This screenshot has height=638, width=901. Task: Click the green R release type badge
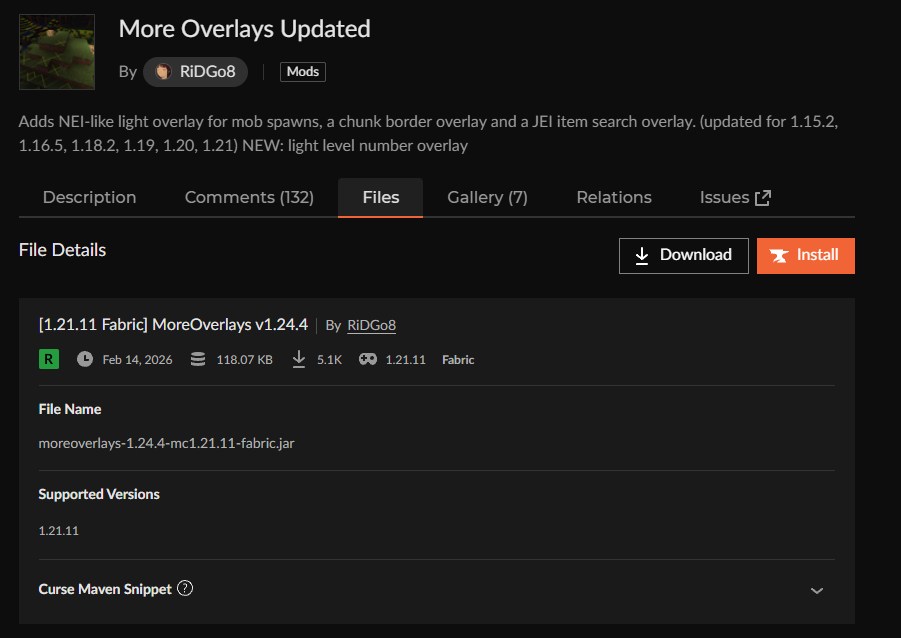coord(48,358)
